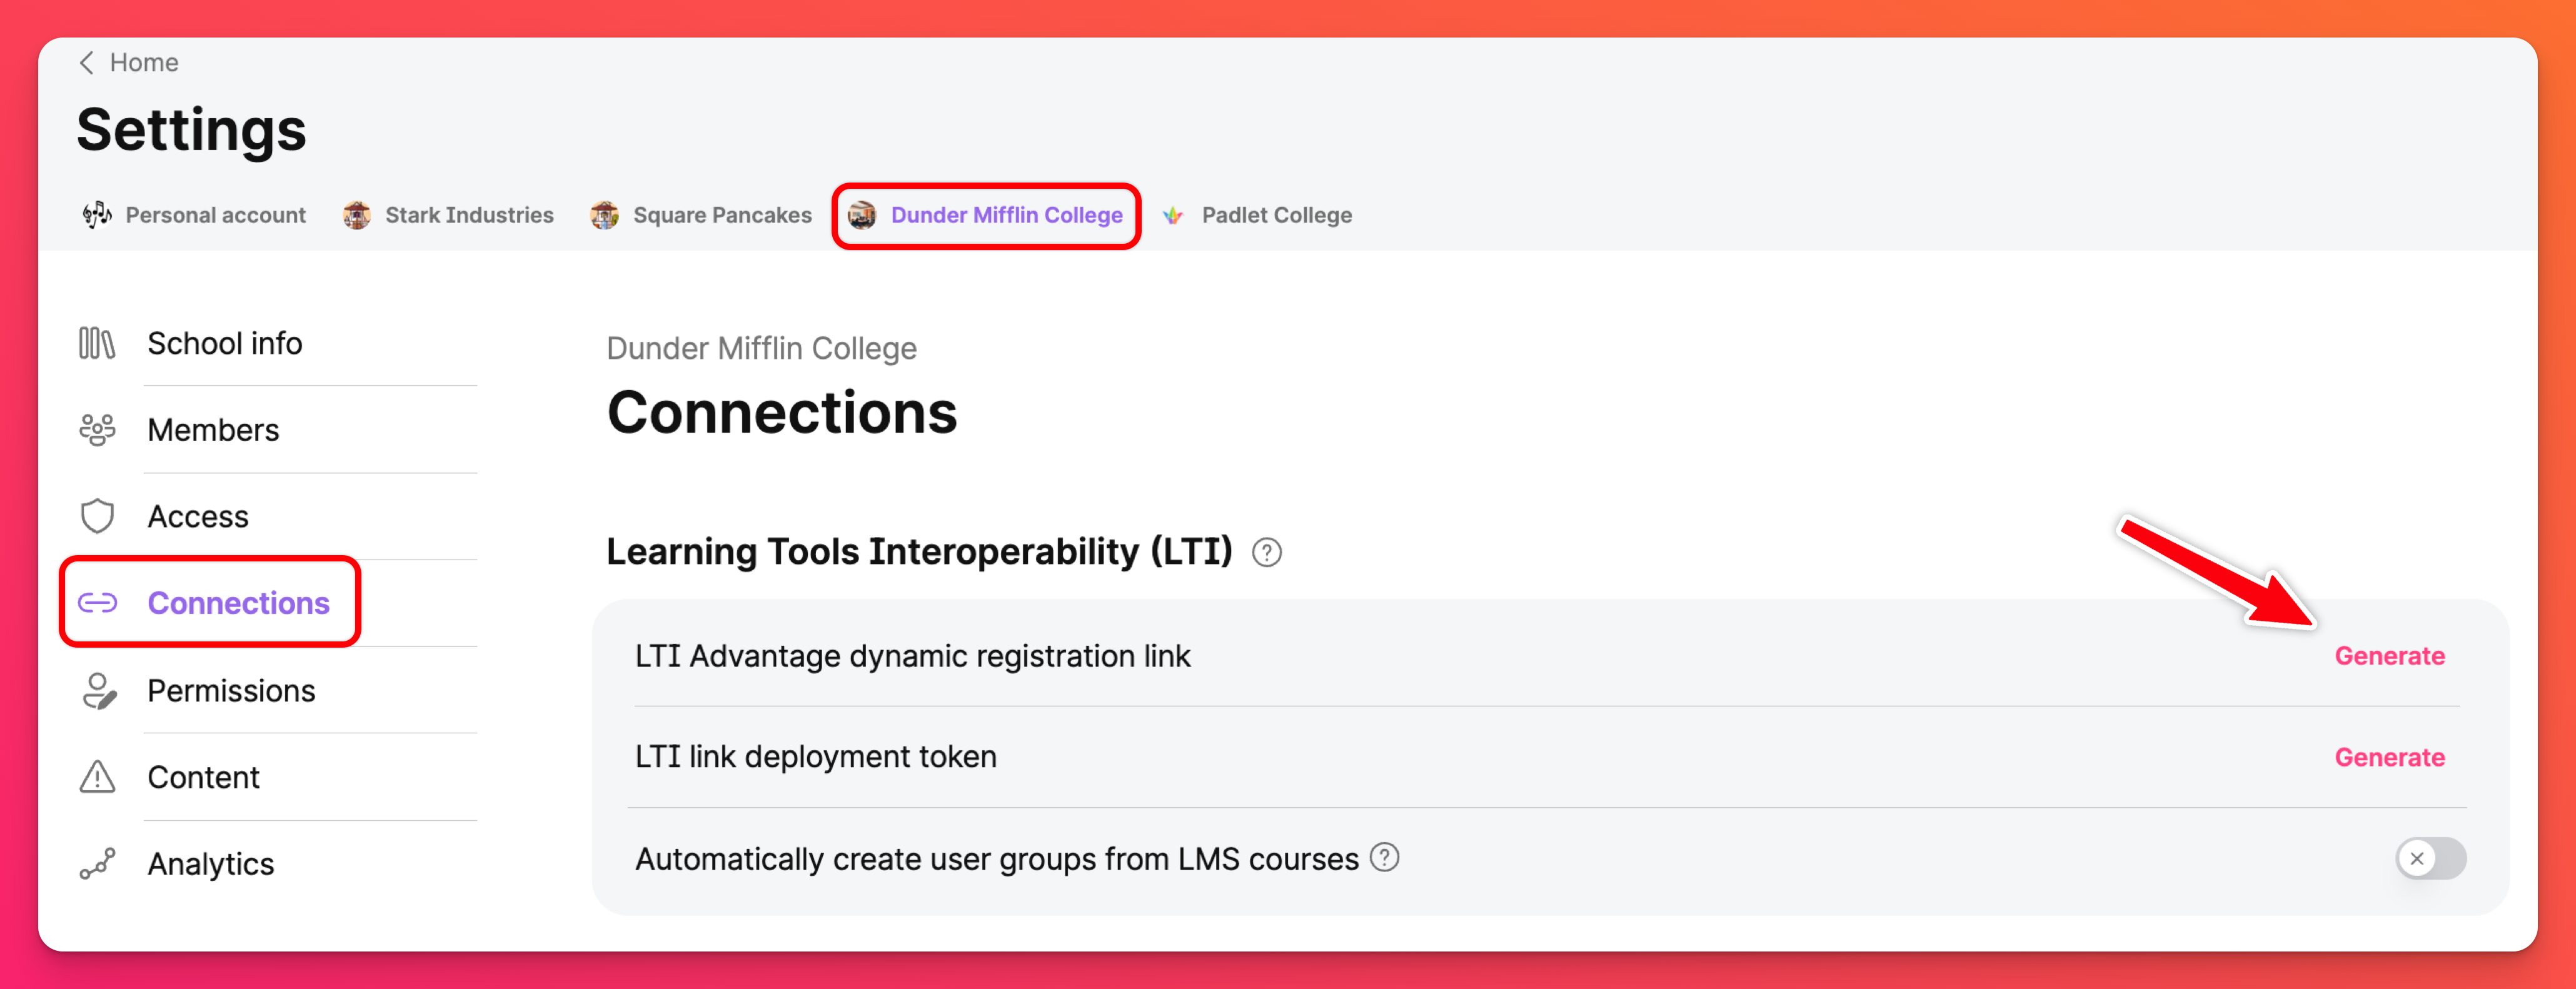Click the Members group icon
2576x989 pixels.
click(x=97, y=430)
